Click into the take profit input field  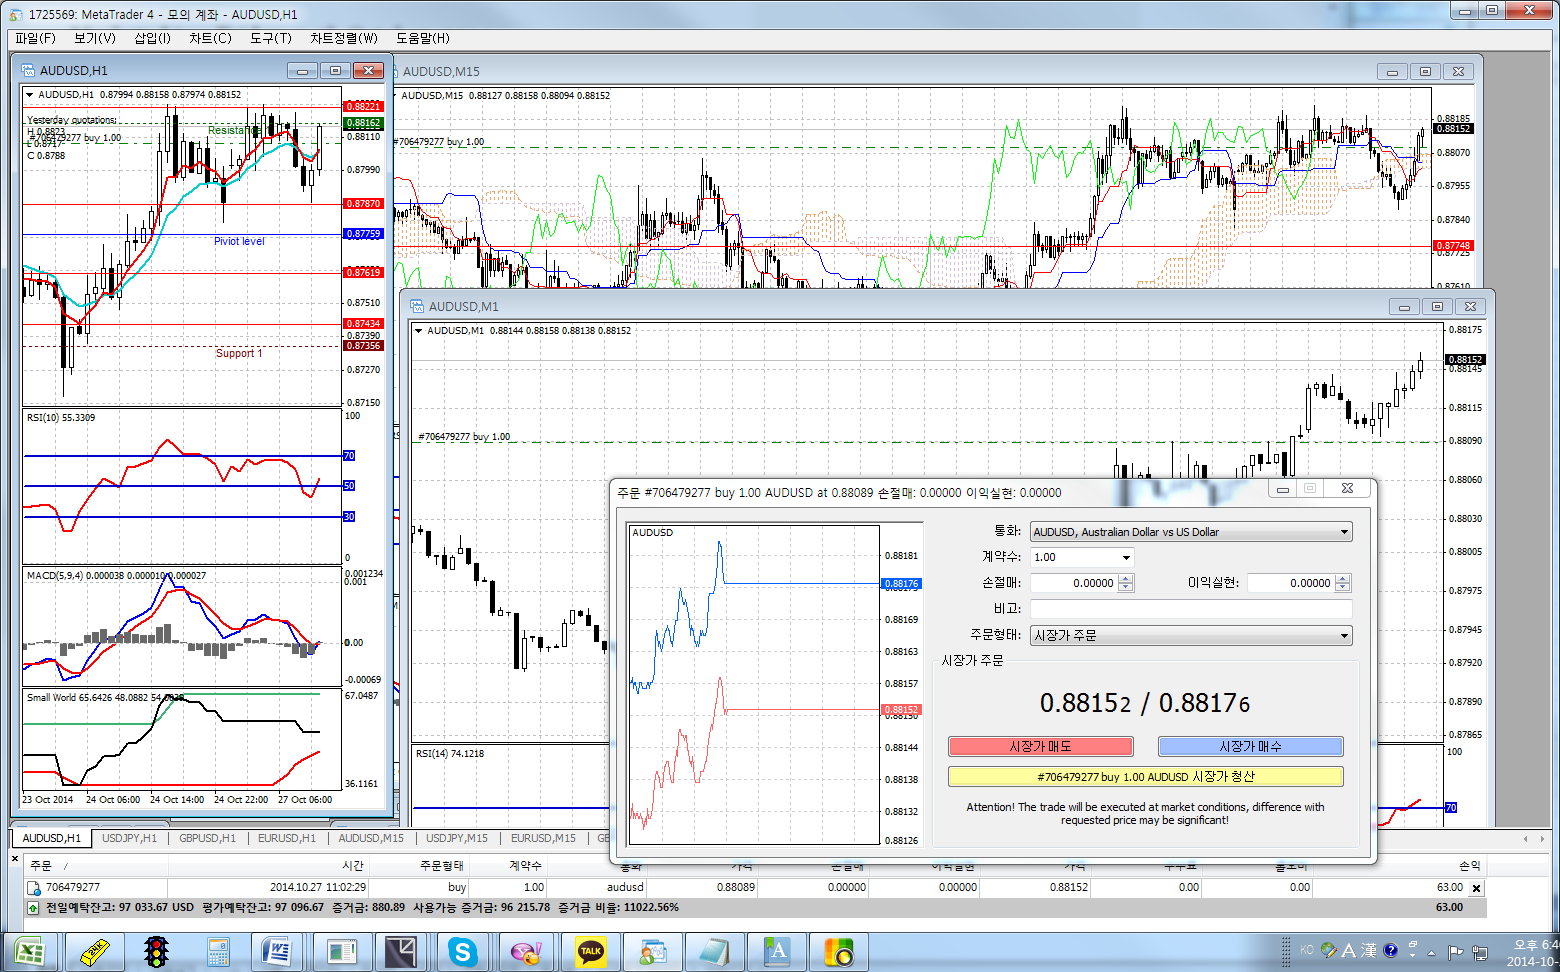(x=1291, y=583)
